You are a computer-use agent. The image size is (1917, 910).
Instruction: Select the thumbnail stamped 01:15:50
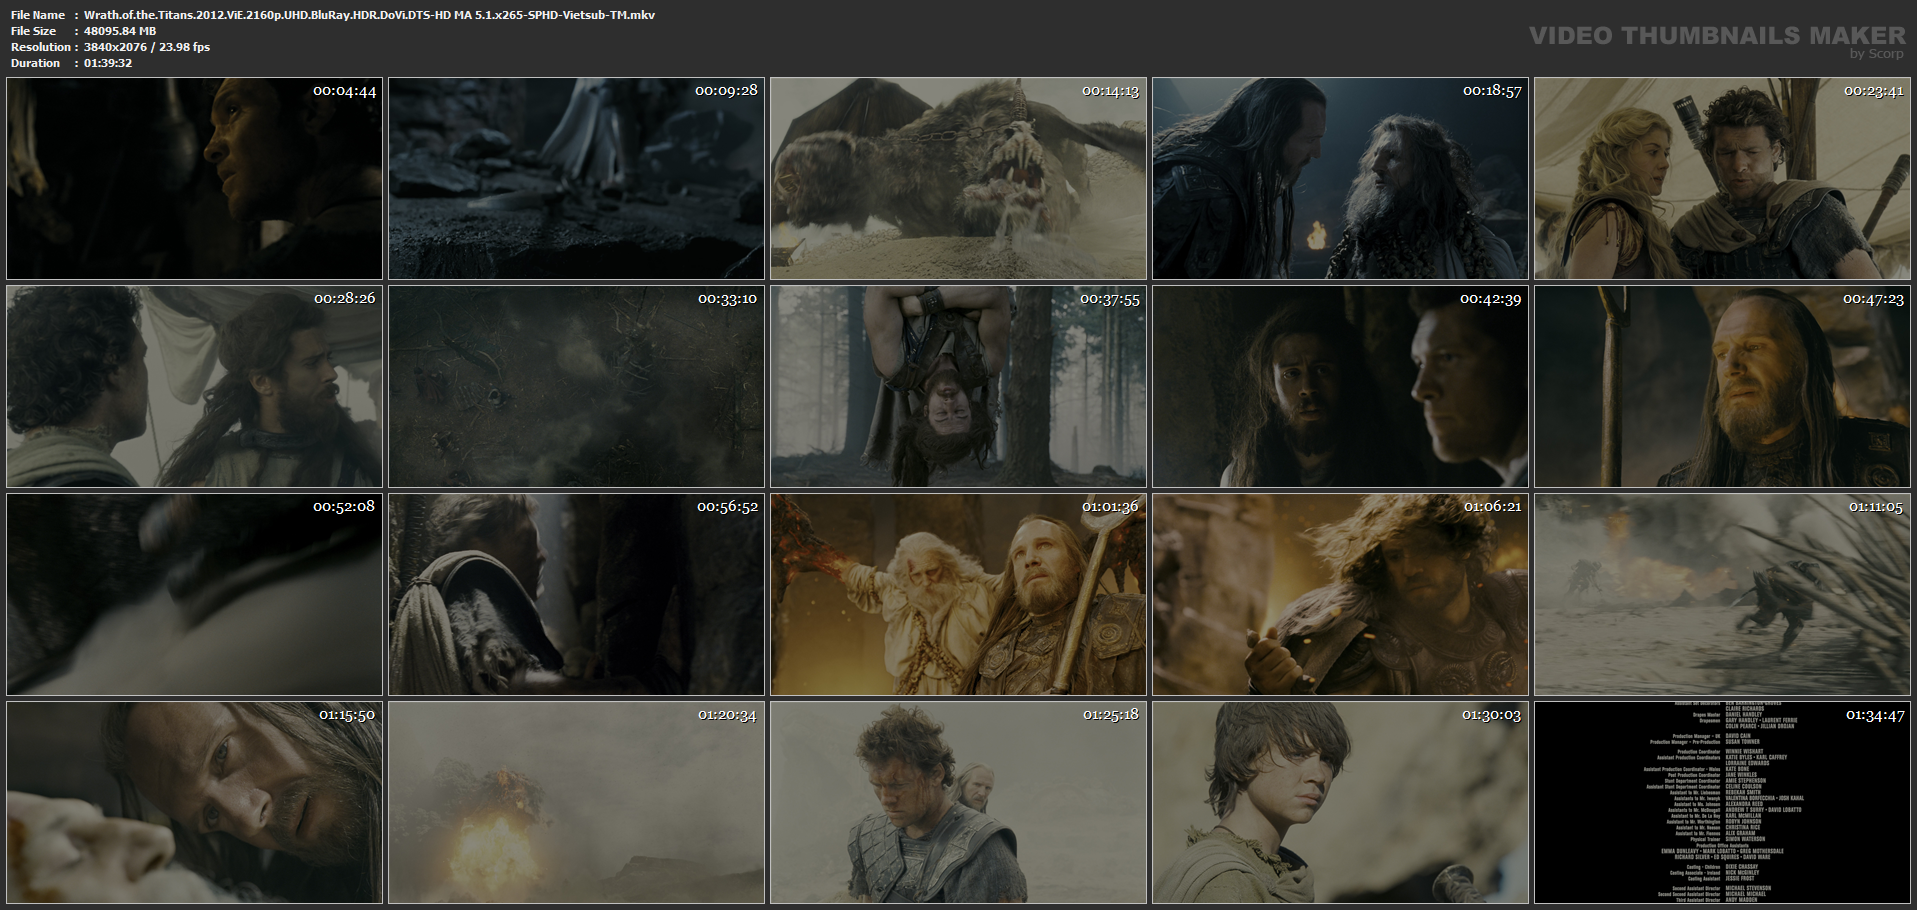click(x=194, y=803)
